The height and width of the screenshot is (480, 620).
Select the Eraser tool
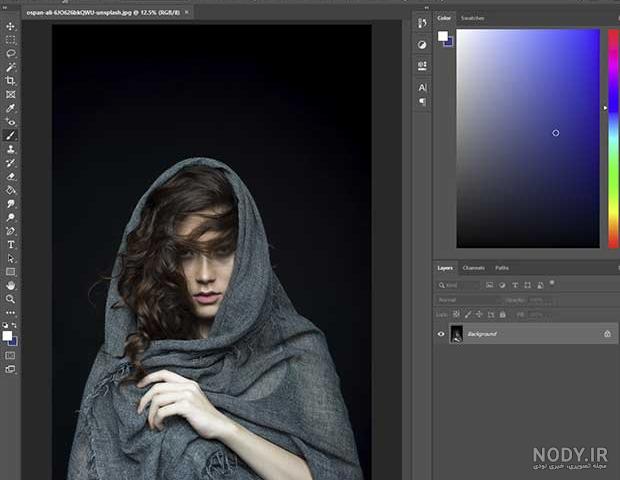pos(11,176)
